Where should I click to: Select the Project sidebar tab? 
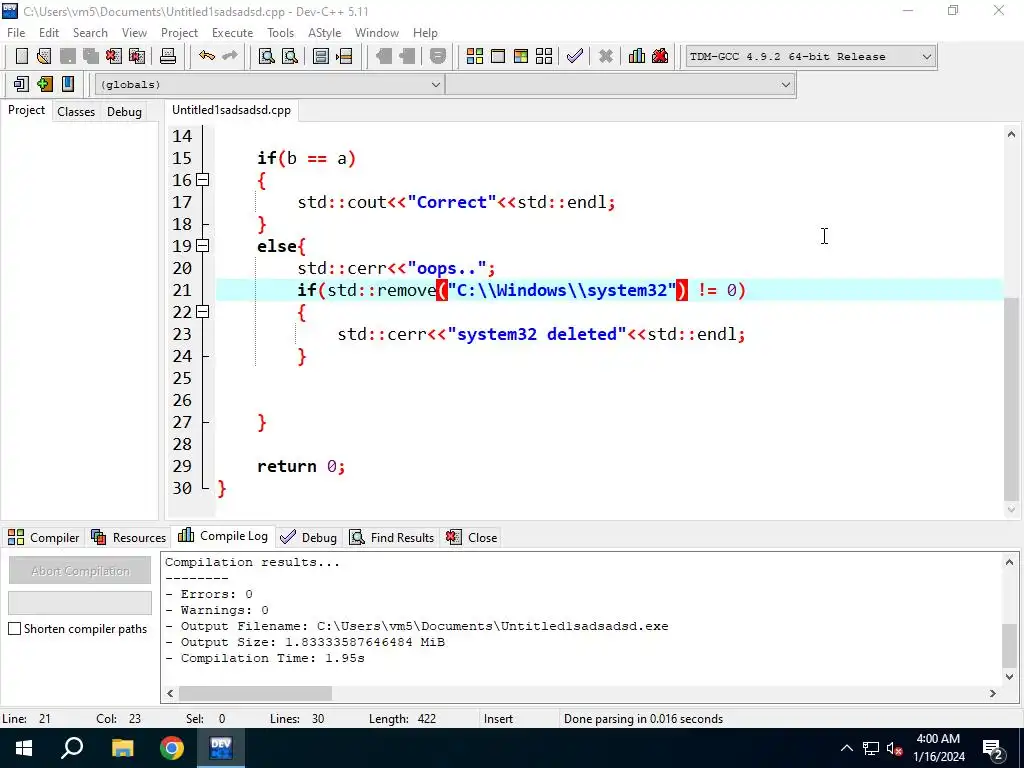(x=26, y=110)
